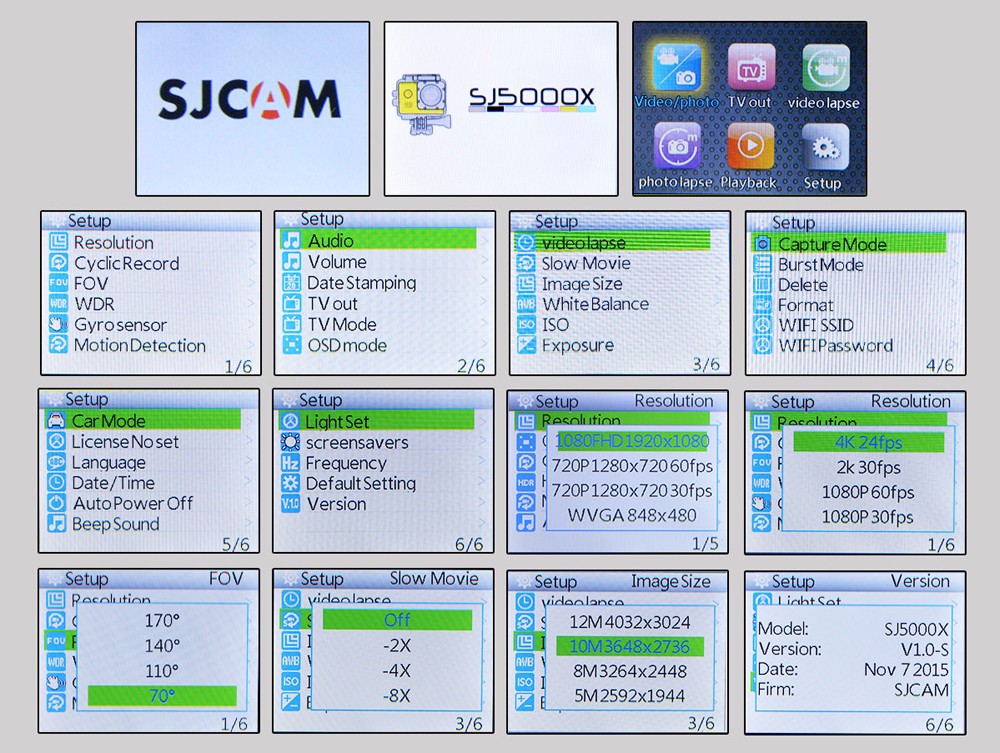1000x753 pixels.
Task: Click the Car Mode car icon
Action: coord(57,421)
